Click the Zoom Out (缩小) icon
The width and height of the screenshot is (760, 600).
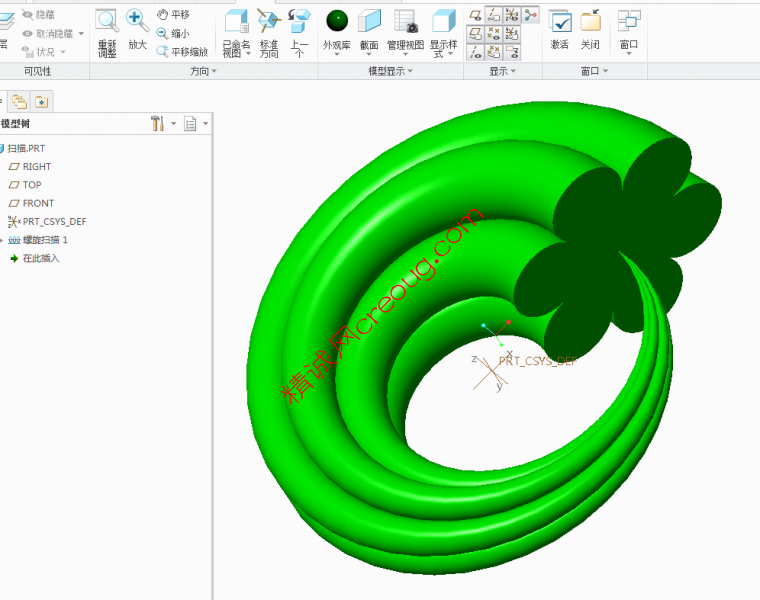coord(172,33)
